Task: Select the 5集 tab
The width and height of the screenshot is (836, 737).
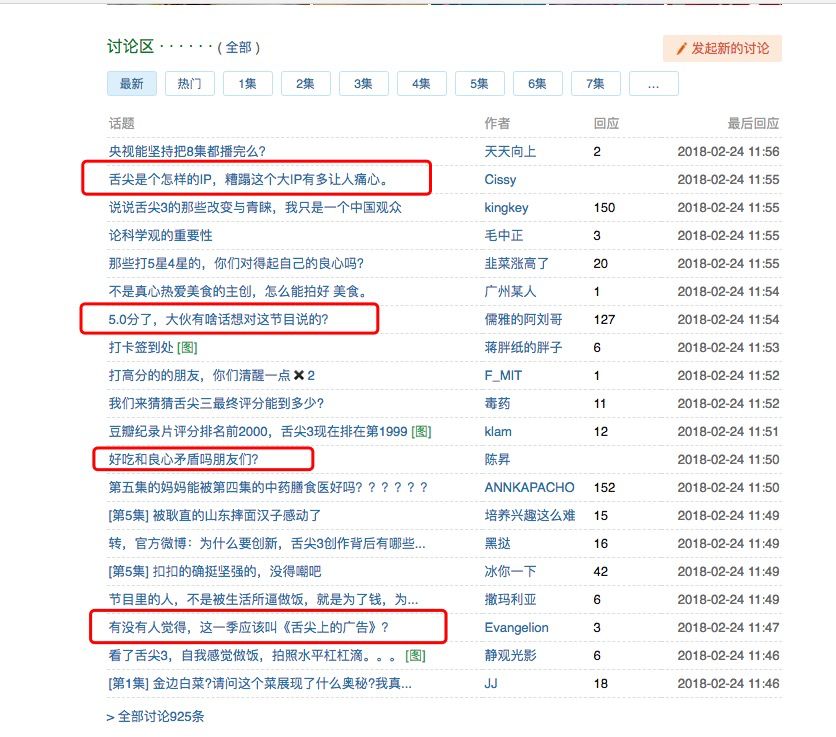Action: [x=480, y=84]
